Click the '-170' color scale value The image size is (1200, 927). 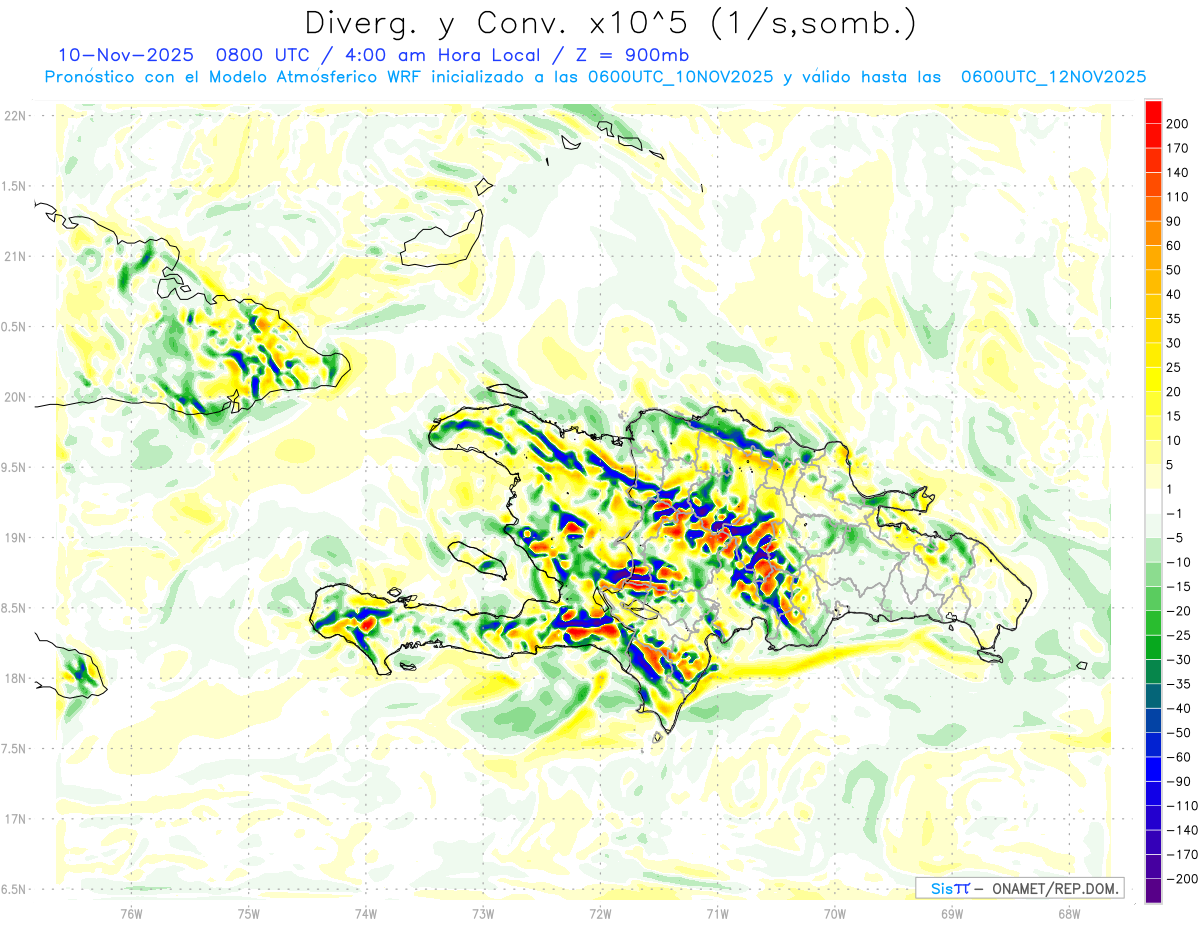pyautogui.click(x=1182, y=855)
